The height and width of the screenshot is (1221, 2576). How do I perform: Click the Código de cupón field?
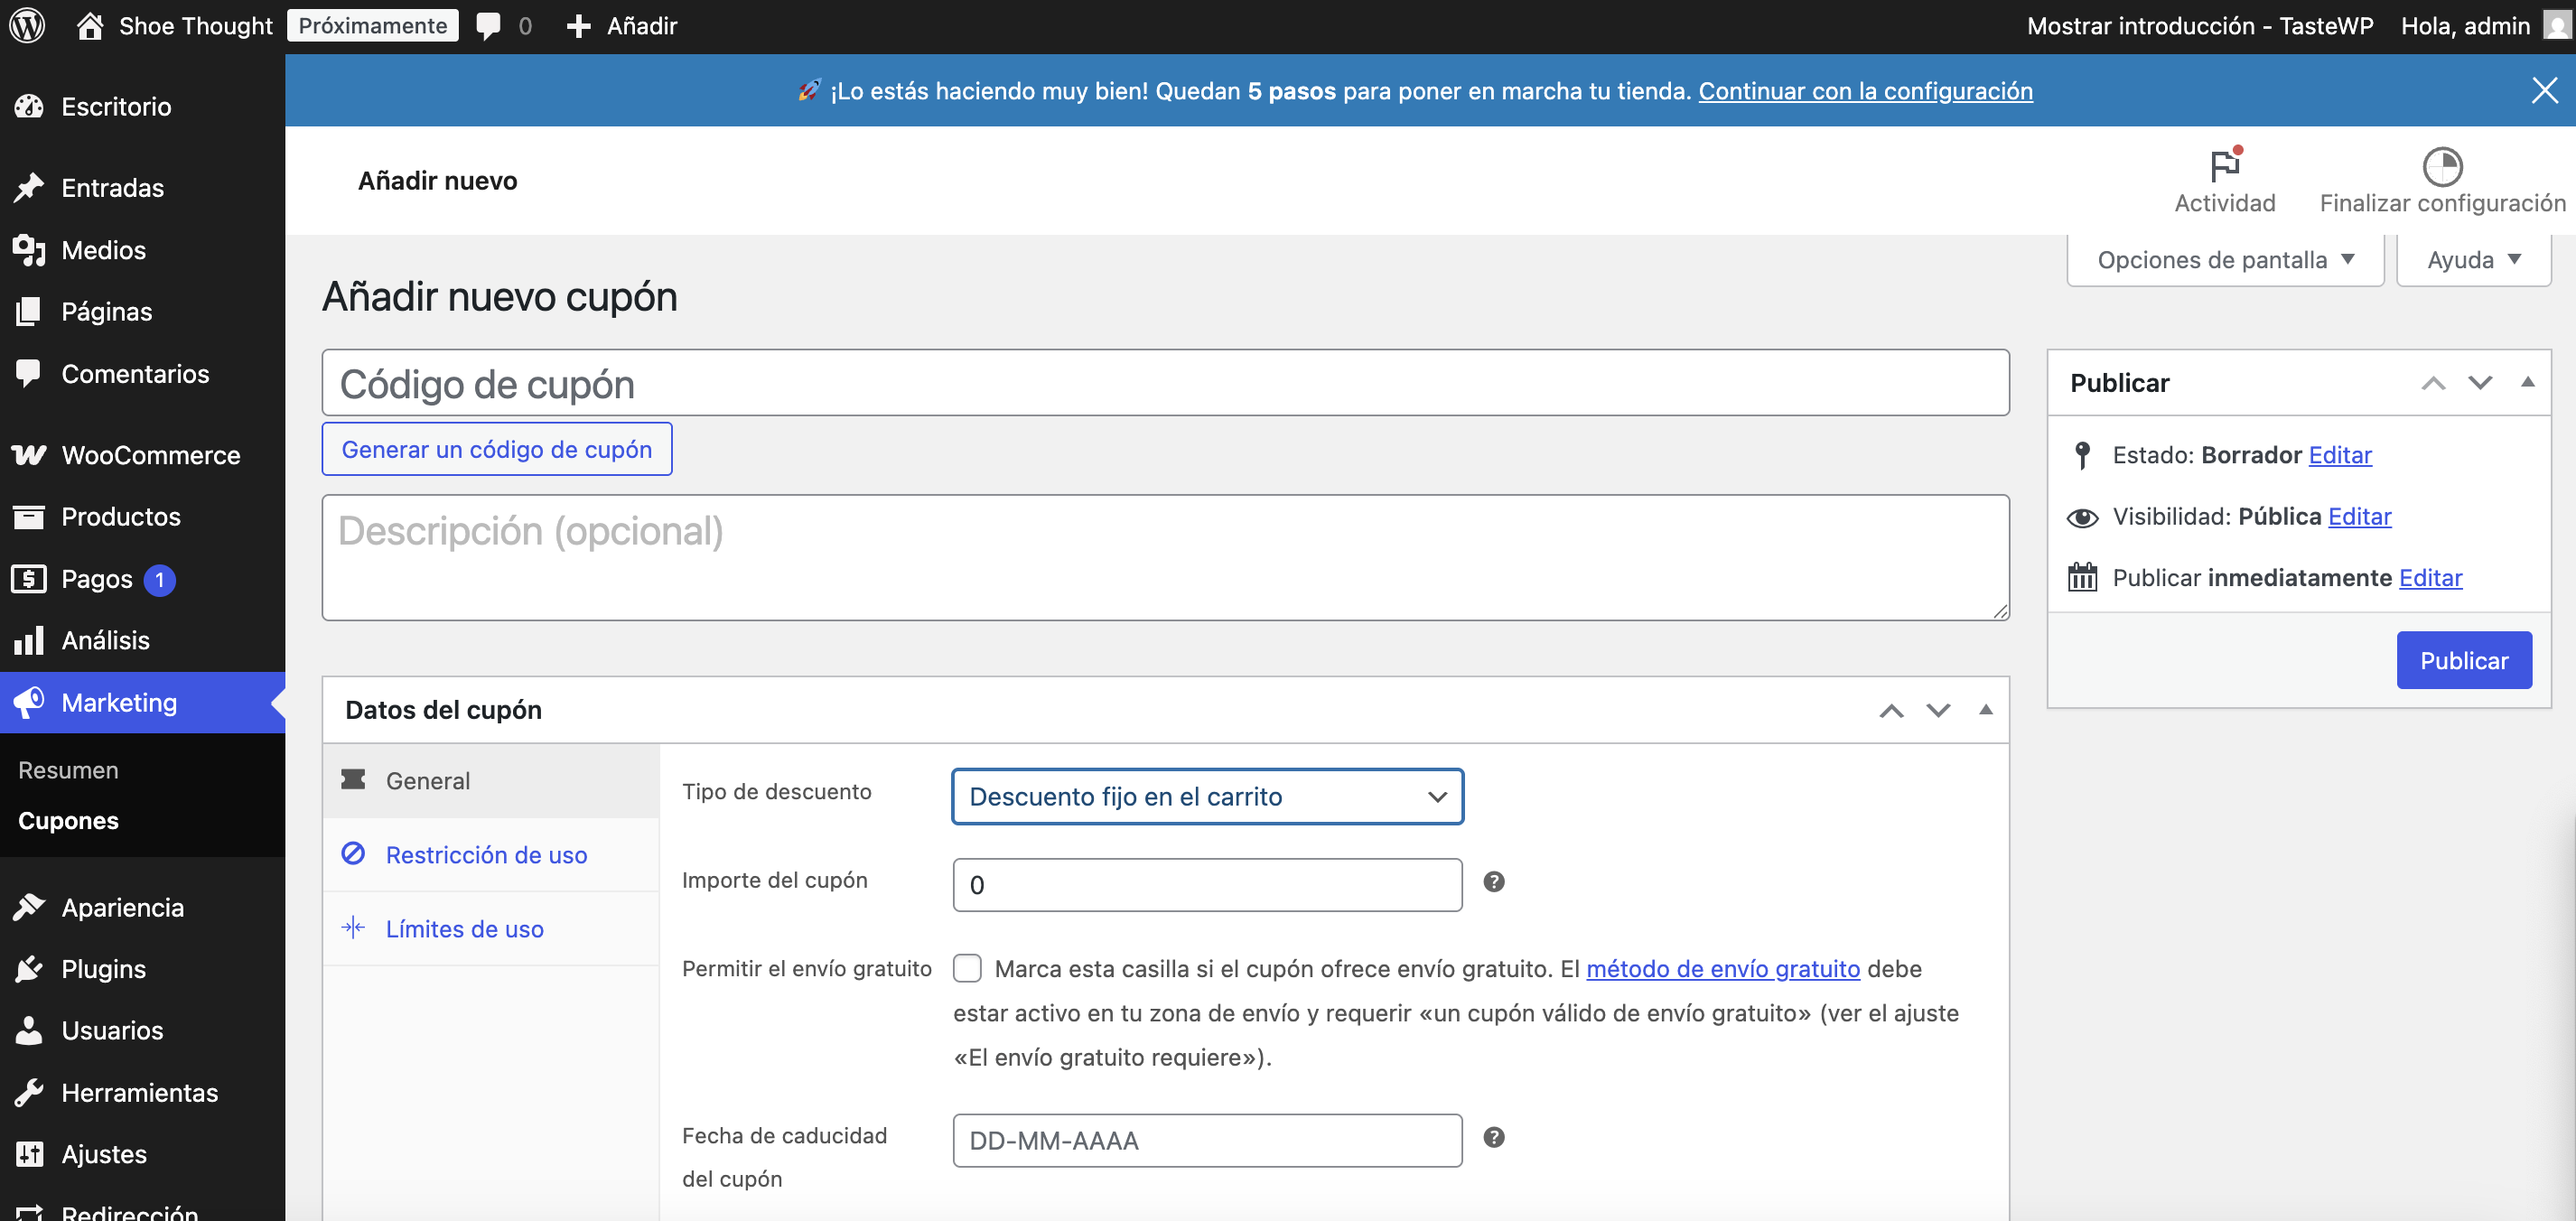point(1164,384)
